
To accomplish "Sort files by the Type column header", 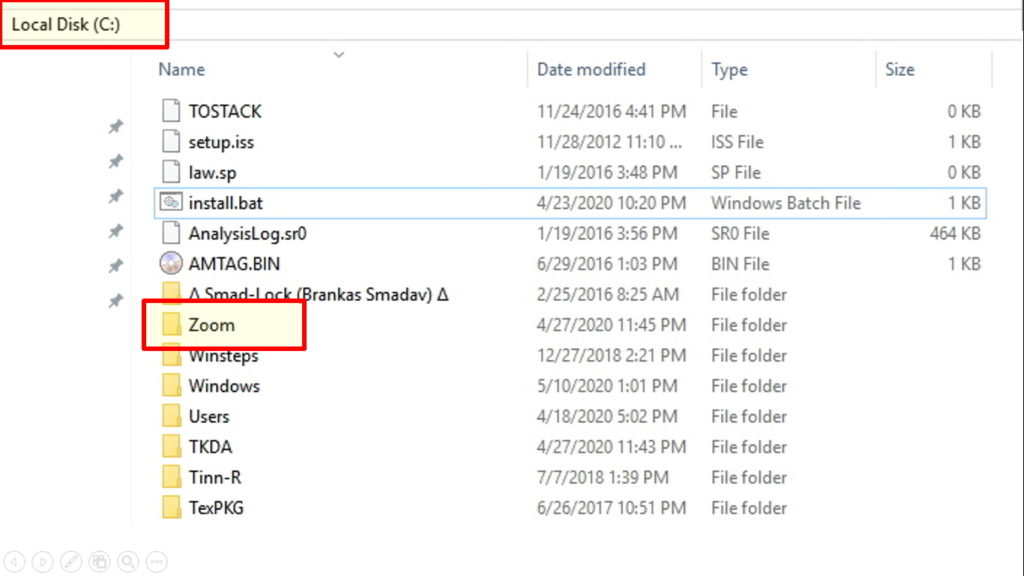I will pyautogui.click(x=729, y=70).
